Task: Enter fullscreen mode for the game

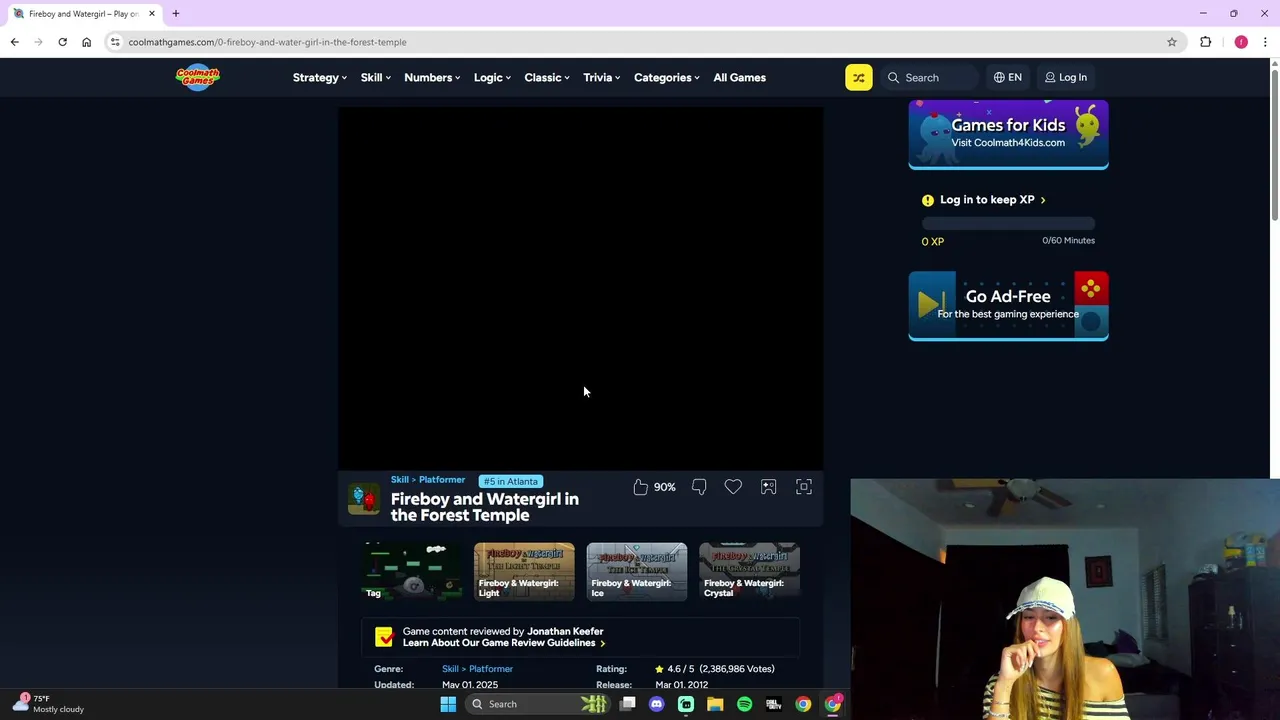Action: pos(804,487)
